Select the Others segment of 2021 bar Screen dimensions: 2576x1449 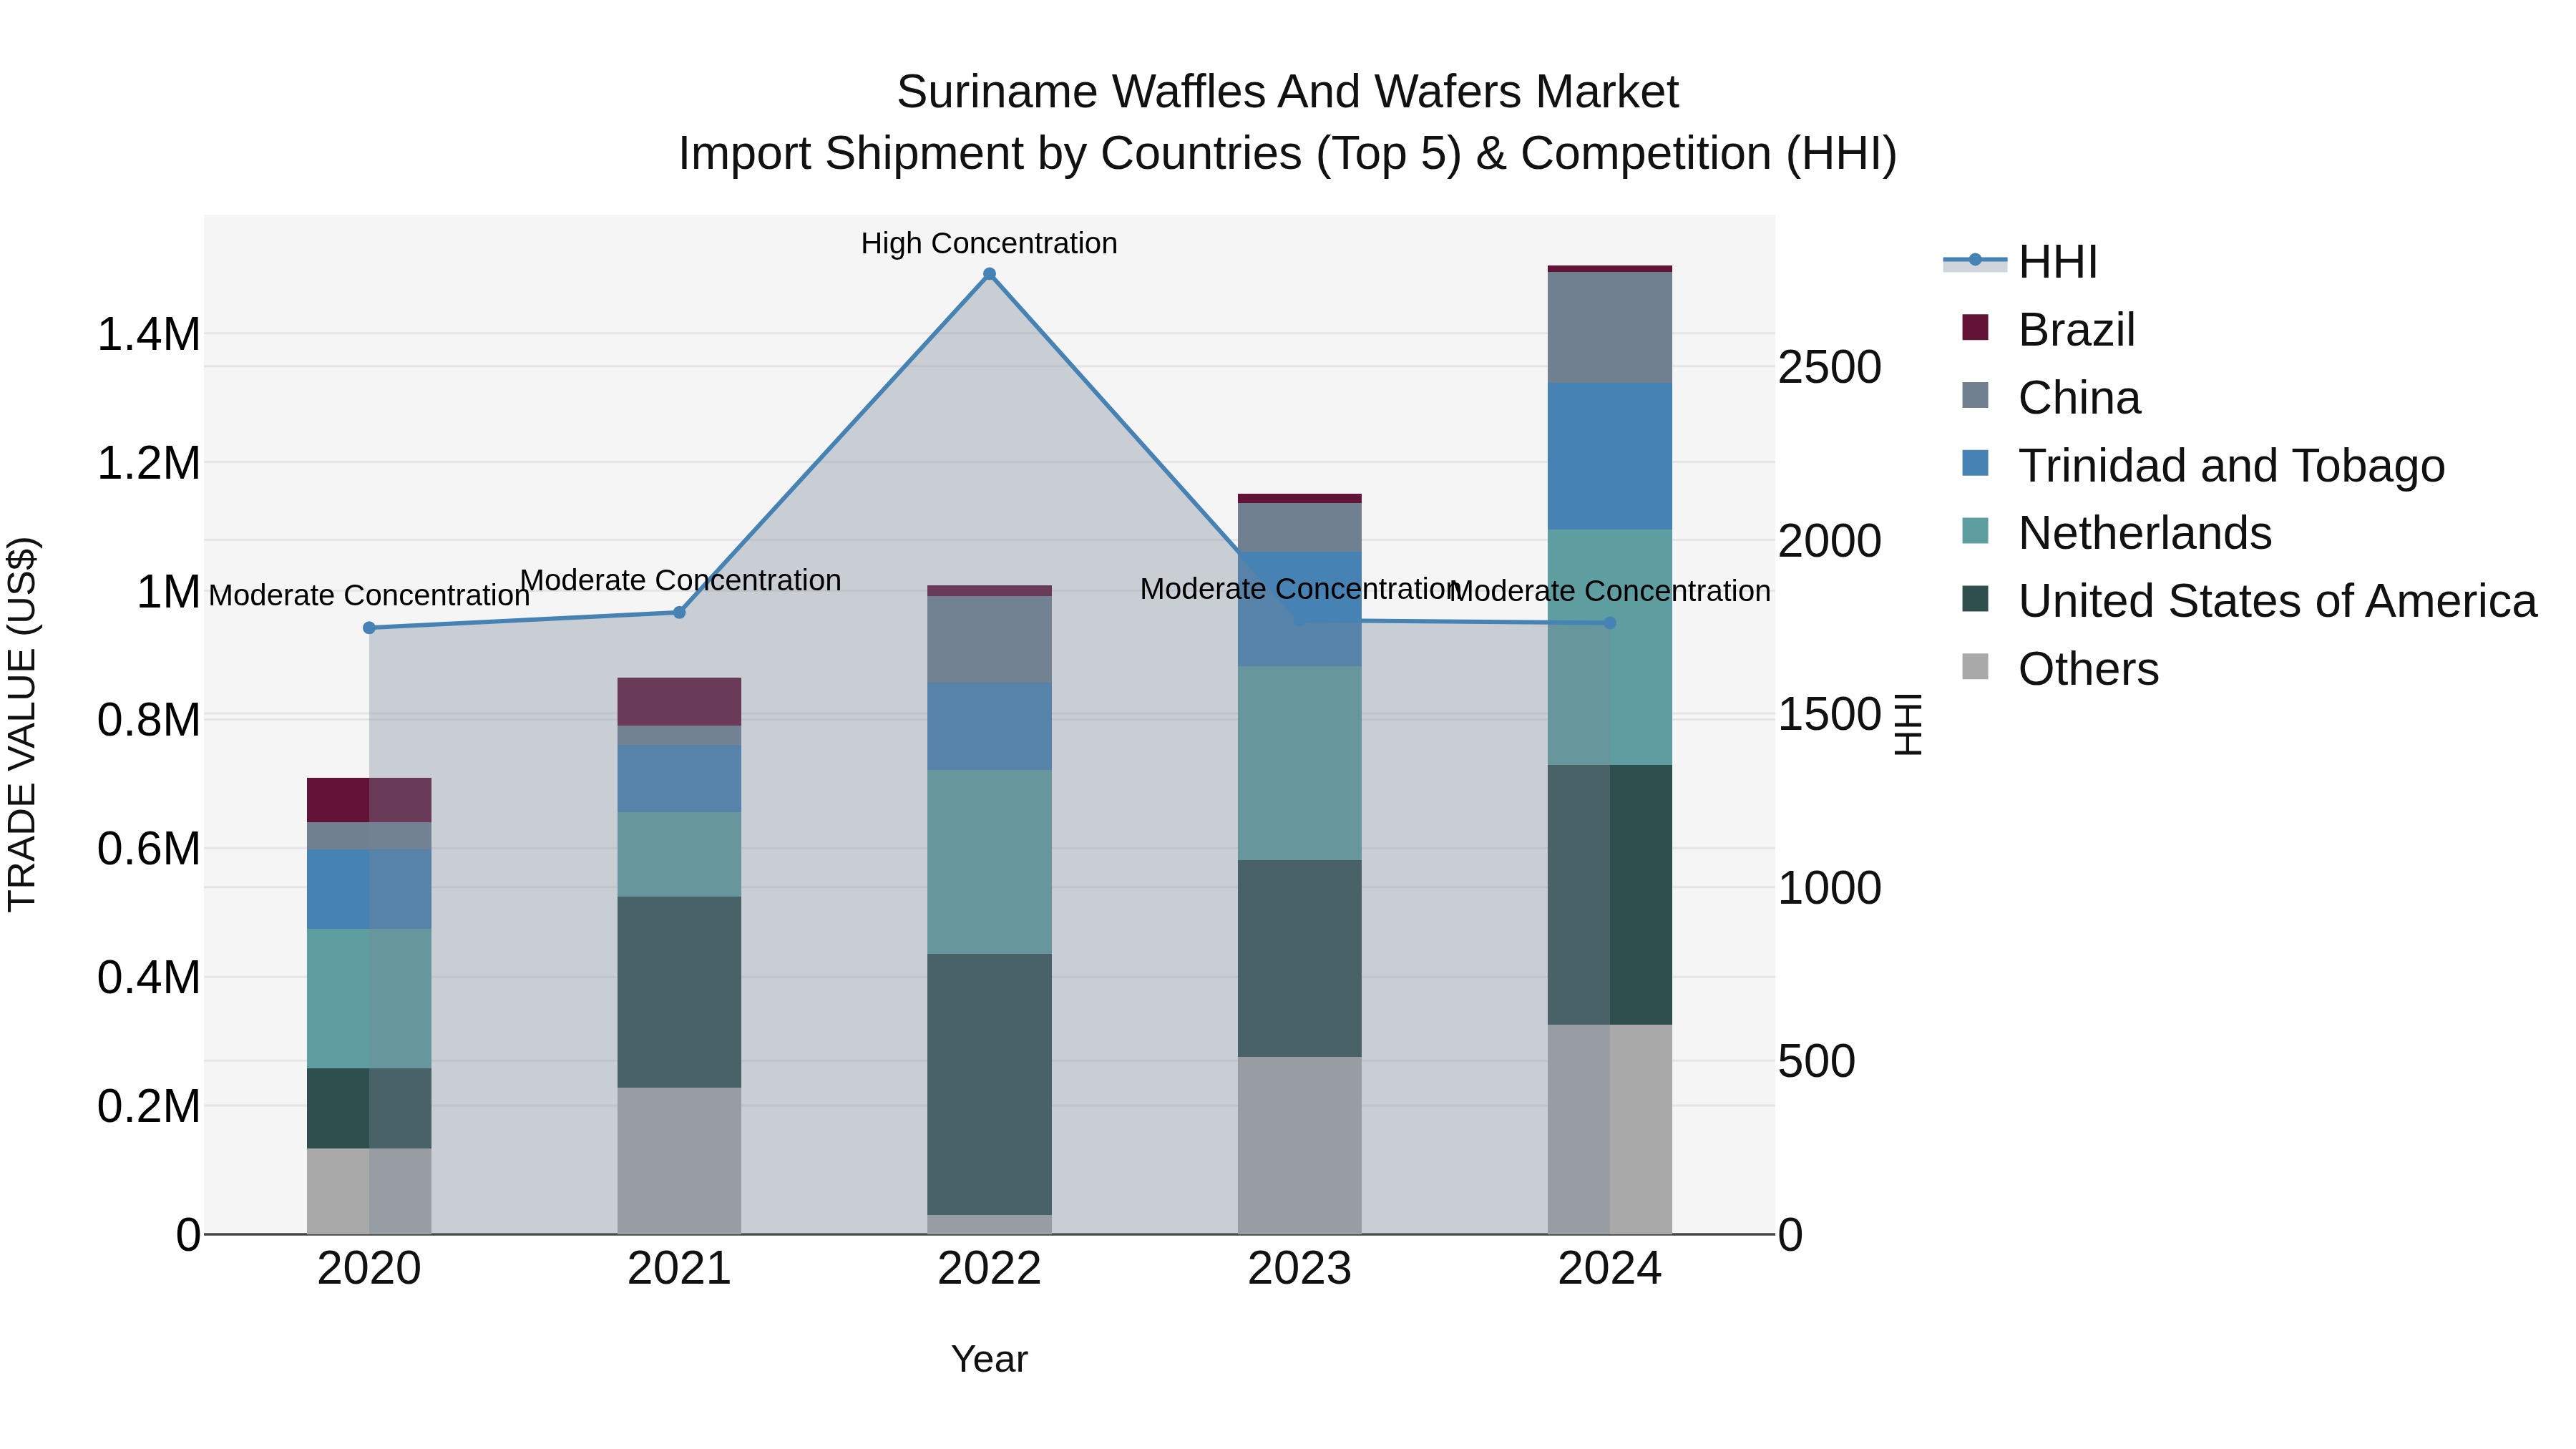679,1161
